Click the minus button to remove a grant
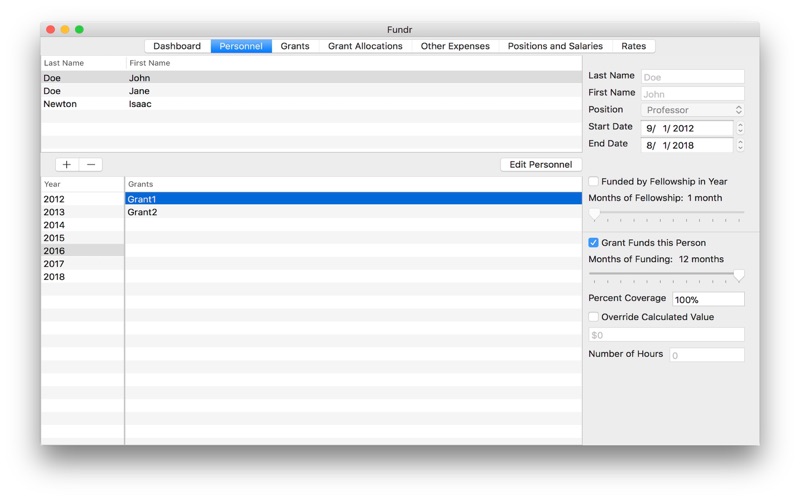 point(91,164)
